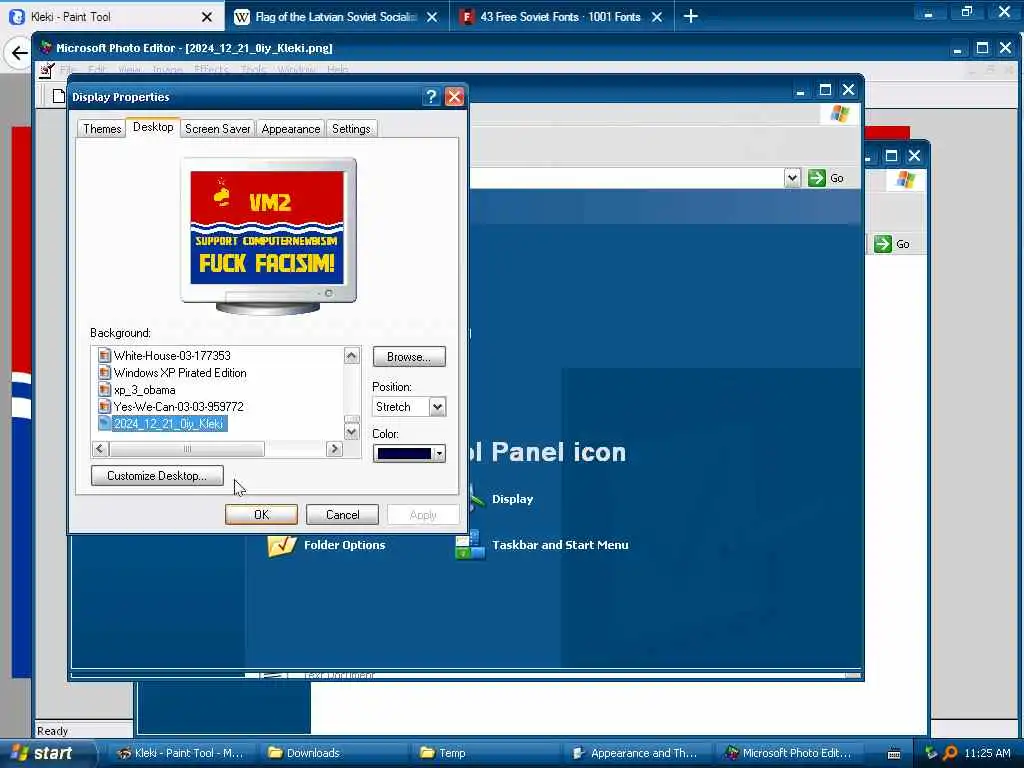Close the Display Properties dialog
The width and height of the screenshot is (1024, 768).
coord(455,97)
